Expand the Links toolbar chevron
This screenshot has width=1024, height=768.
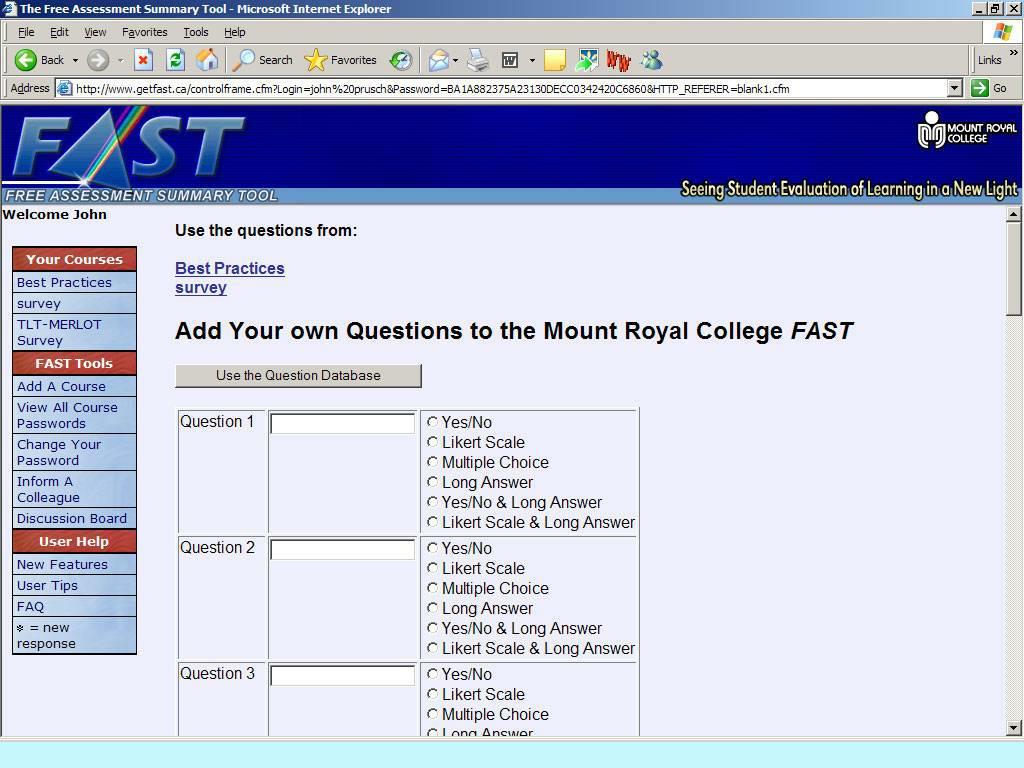1014,52
